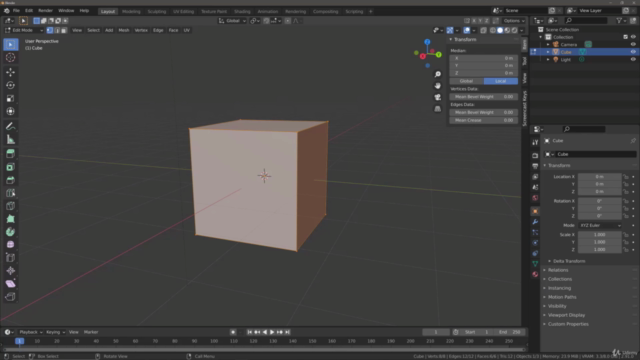Switch median to Global

tap(467, 81)
